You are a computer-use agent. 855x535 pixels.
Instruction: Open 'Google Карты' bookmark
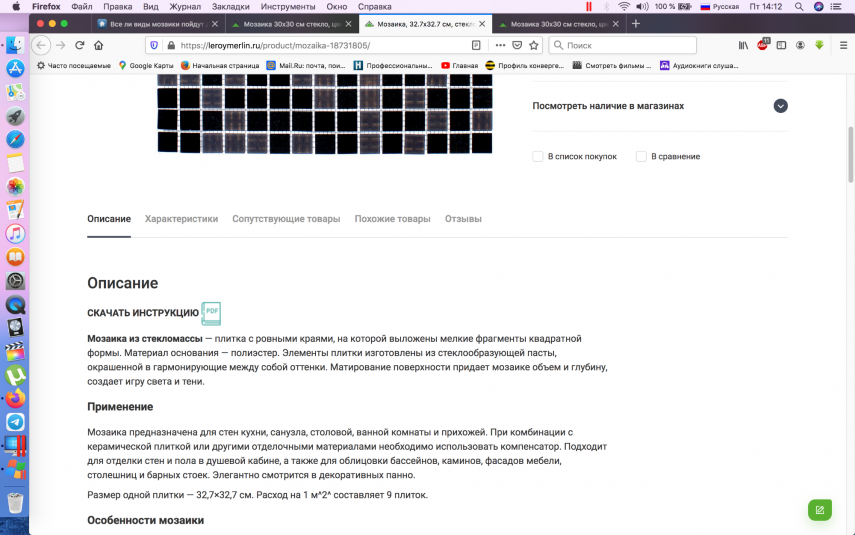coord(146,65)
